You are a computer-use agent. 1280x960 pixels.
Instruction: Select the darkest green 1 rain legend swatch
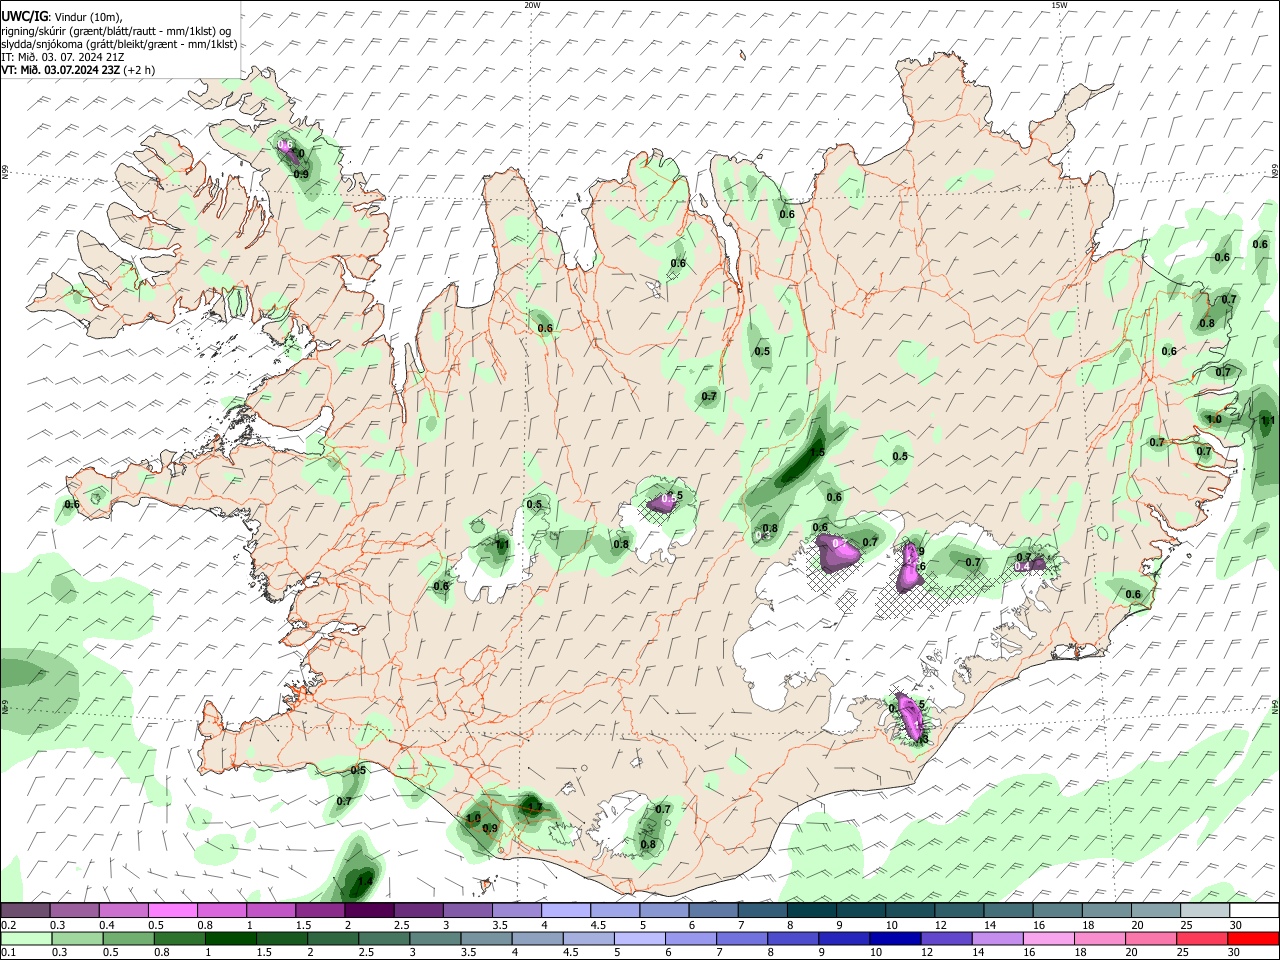click(x=231, y=938)
